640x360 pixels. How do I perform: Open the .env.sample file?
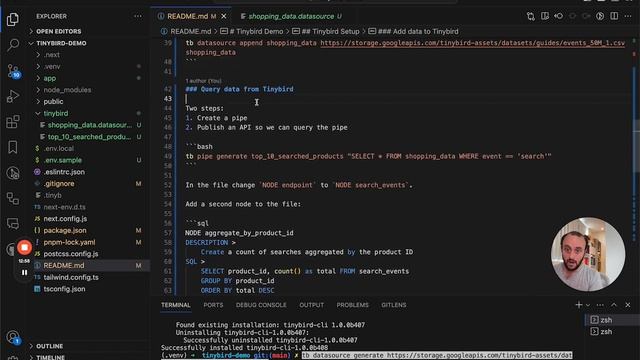(62, 160)
